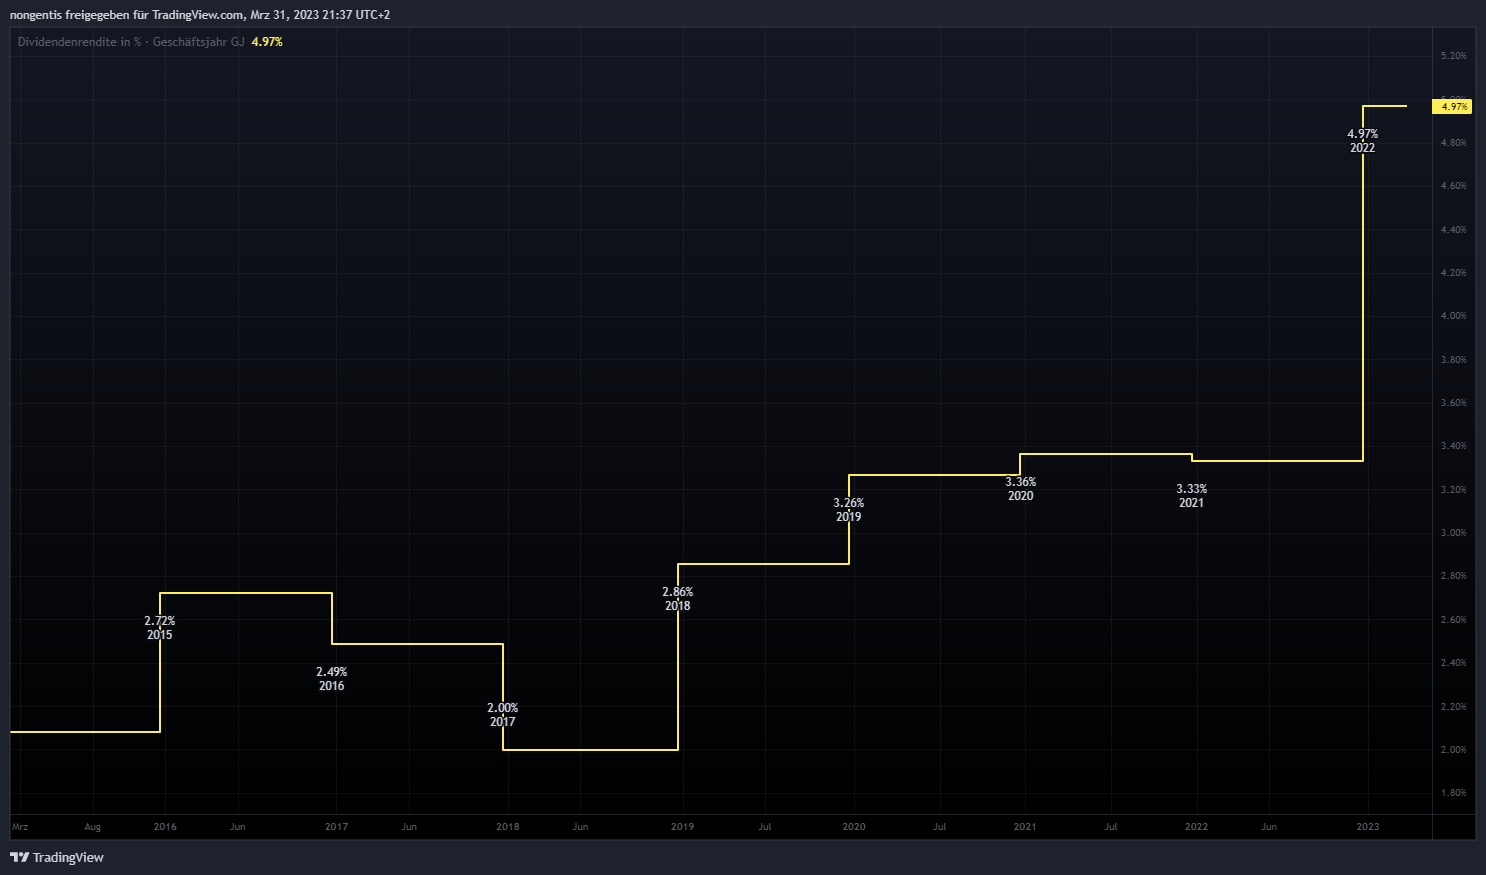Click 2019 on the time axis

pos(682,827)
